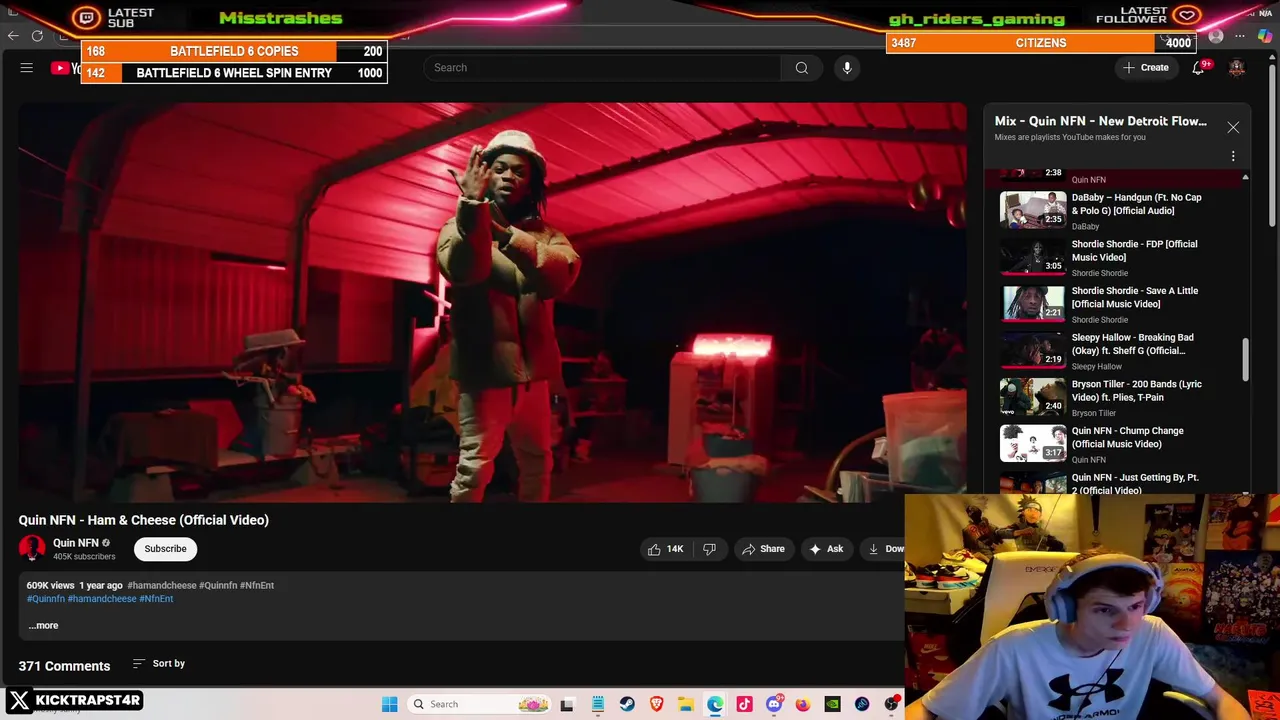Reload the page with the refresh icon
The image size is (1280, 720).
[37, 36]
